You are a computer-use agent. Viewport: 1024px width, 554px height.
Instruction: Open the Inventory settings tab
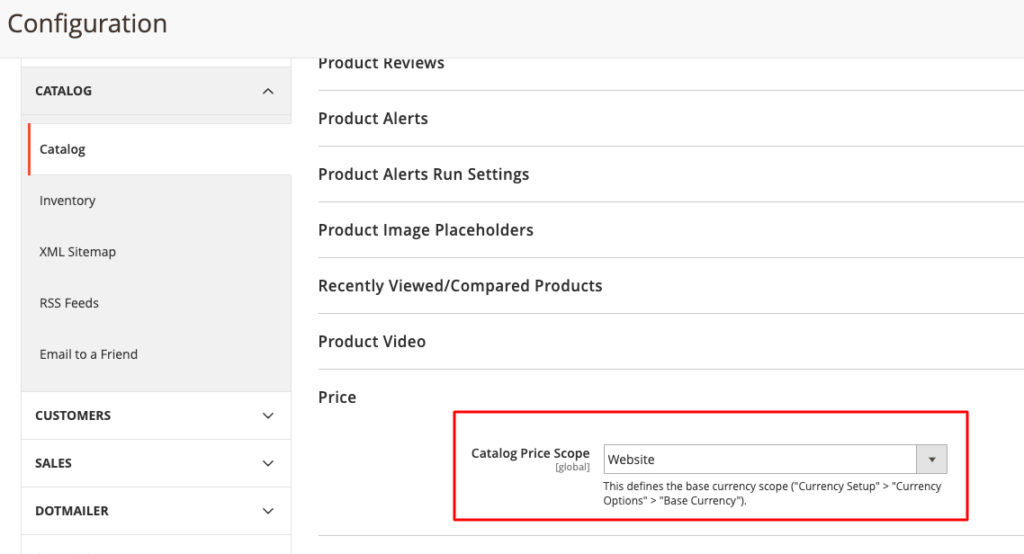tap(67, 201)
